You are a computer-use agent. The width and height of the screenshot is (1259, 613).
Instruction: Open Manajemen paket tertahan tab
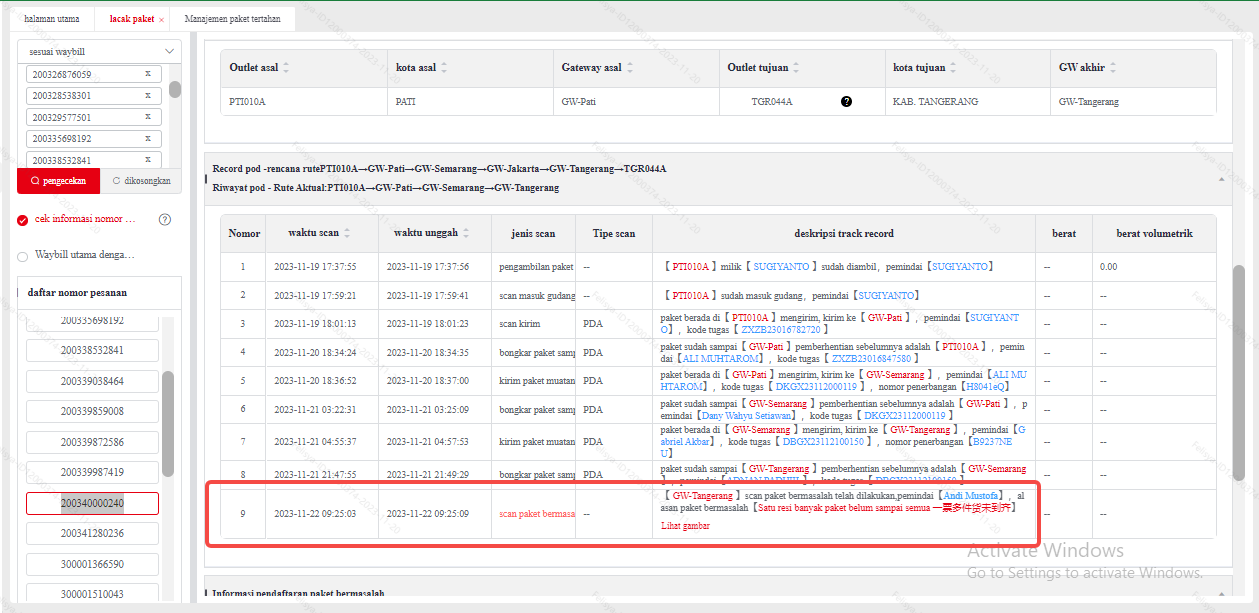pyautogui.click(x=233, y=19)
